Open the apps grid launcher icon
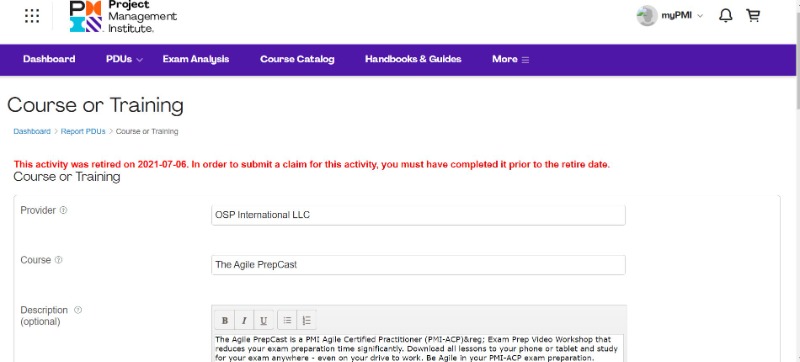800x362 pixels. point(32,16)
